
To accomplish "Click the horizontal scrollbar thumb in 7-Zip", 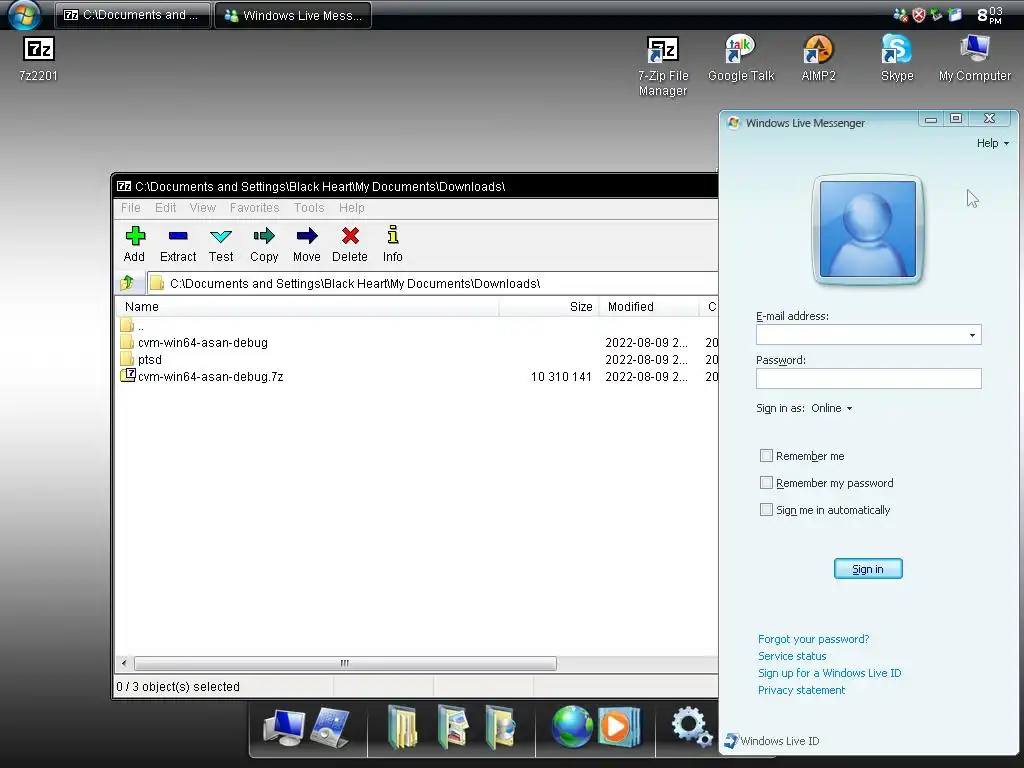I will tap(345, 664).
